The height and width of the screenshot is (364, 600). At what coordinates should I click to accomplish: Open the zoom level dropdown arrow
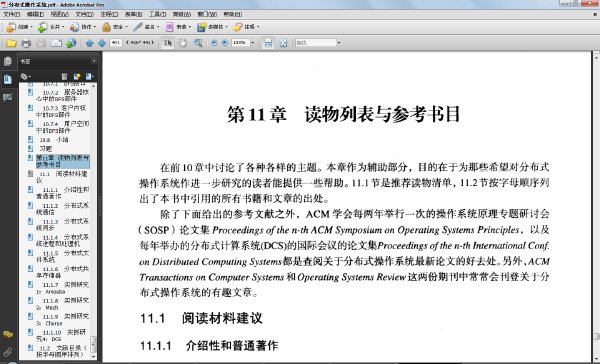(253, 42)
